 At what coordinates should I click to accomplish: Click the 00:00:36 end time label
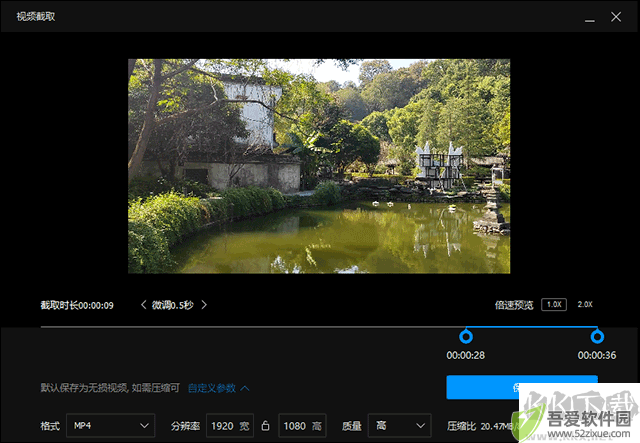click(x=597, y=355)
